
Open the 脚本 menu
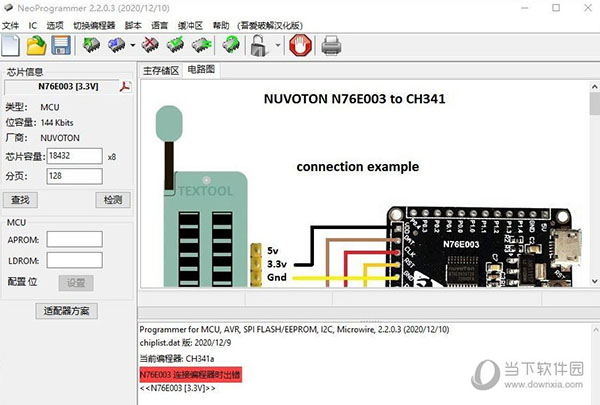[x=133, y=26]
